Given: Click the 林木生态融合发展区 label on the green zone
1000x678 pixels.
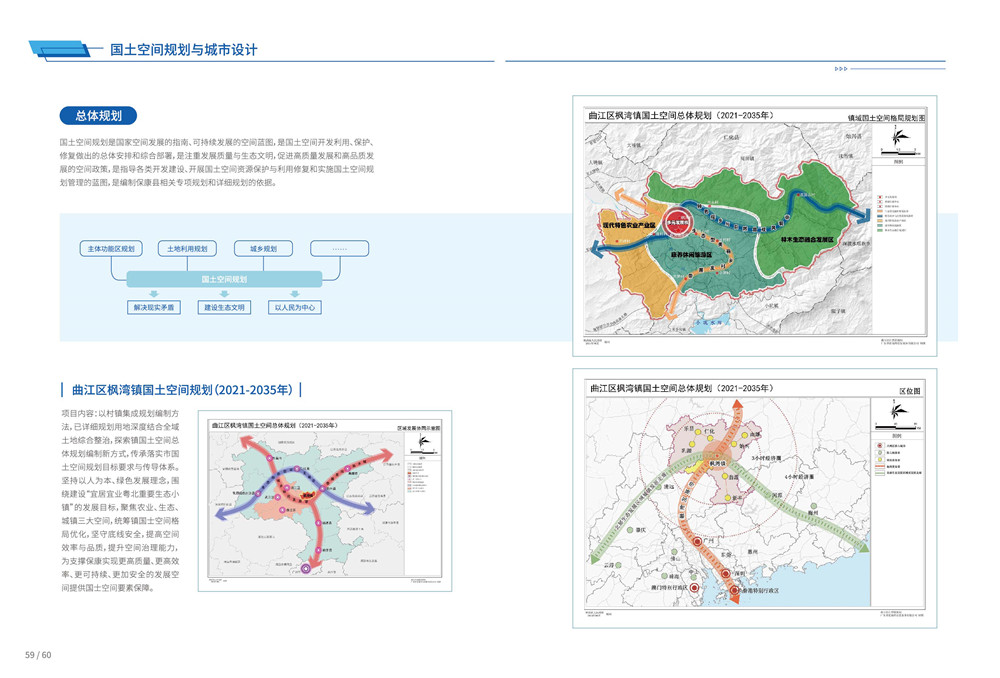Looking at the screenshot, I should pos(807,240).
